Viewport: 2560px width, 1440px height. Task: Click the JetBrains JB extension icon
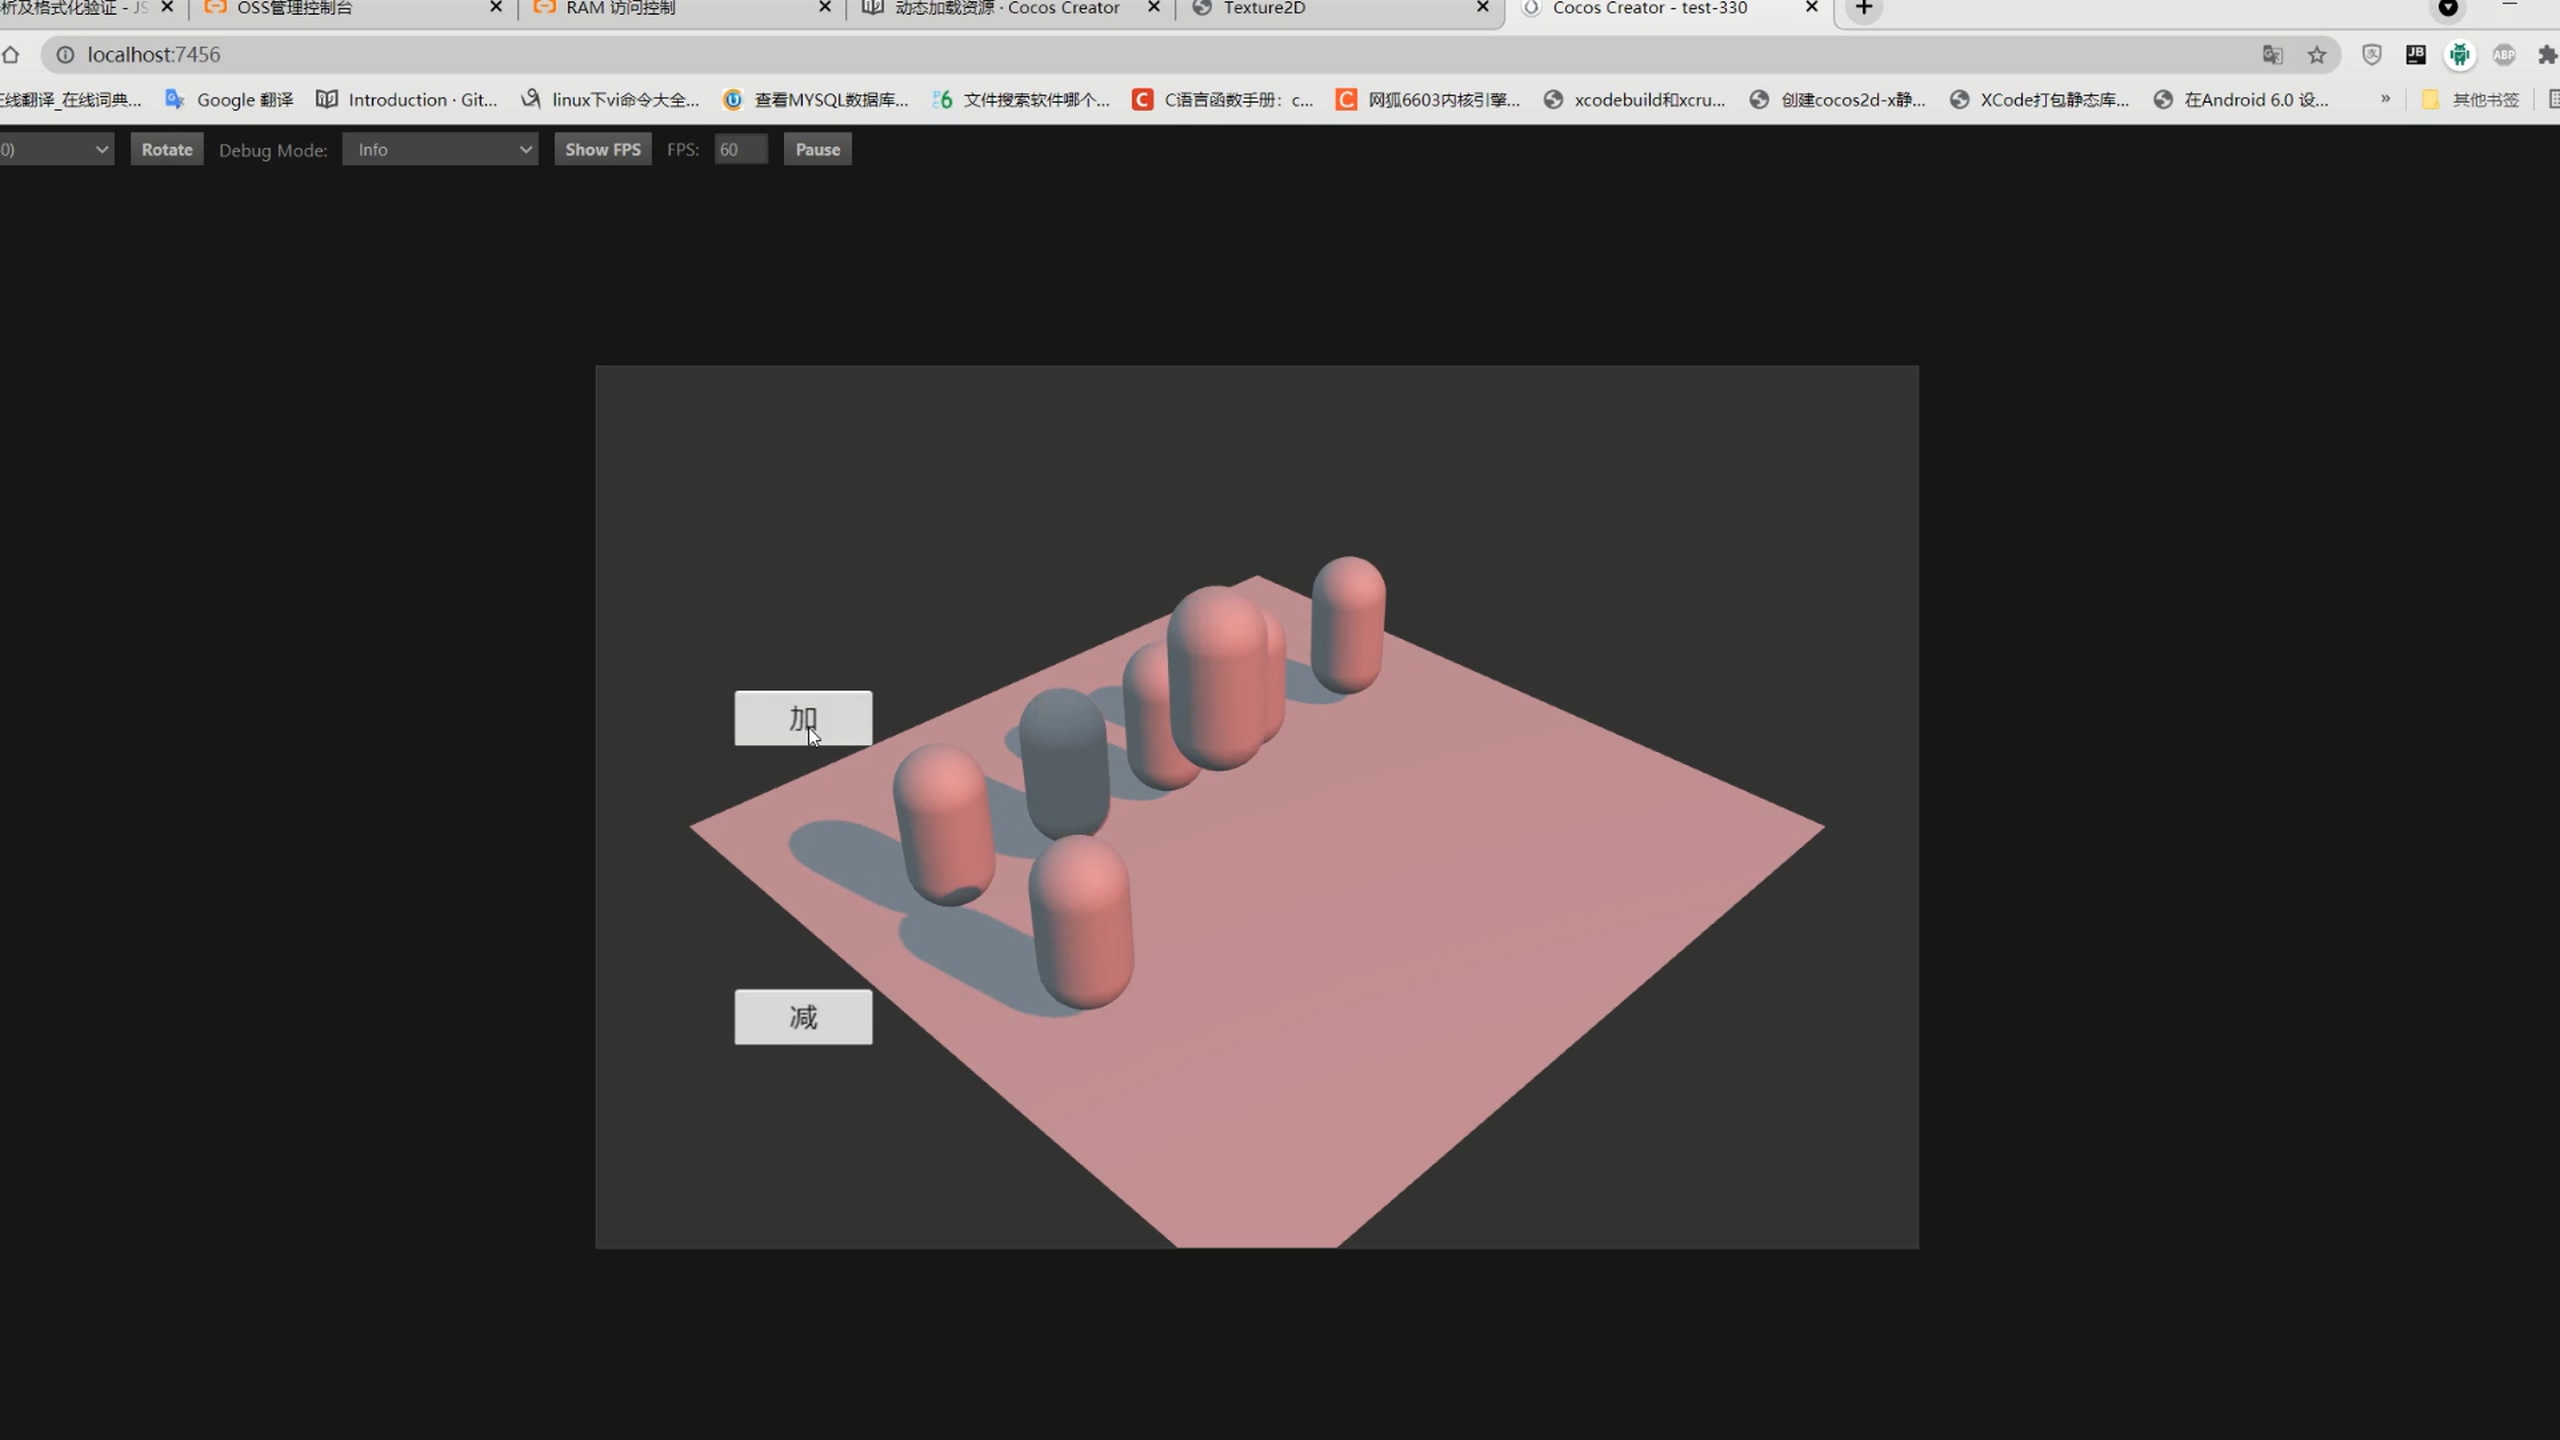2415,55
